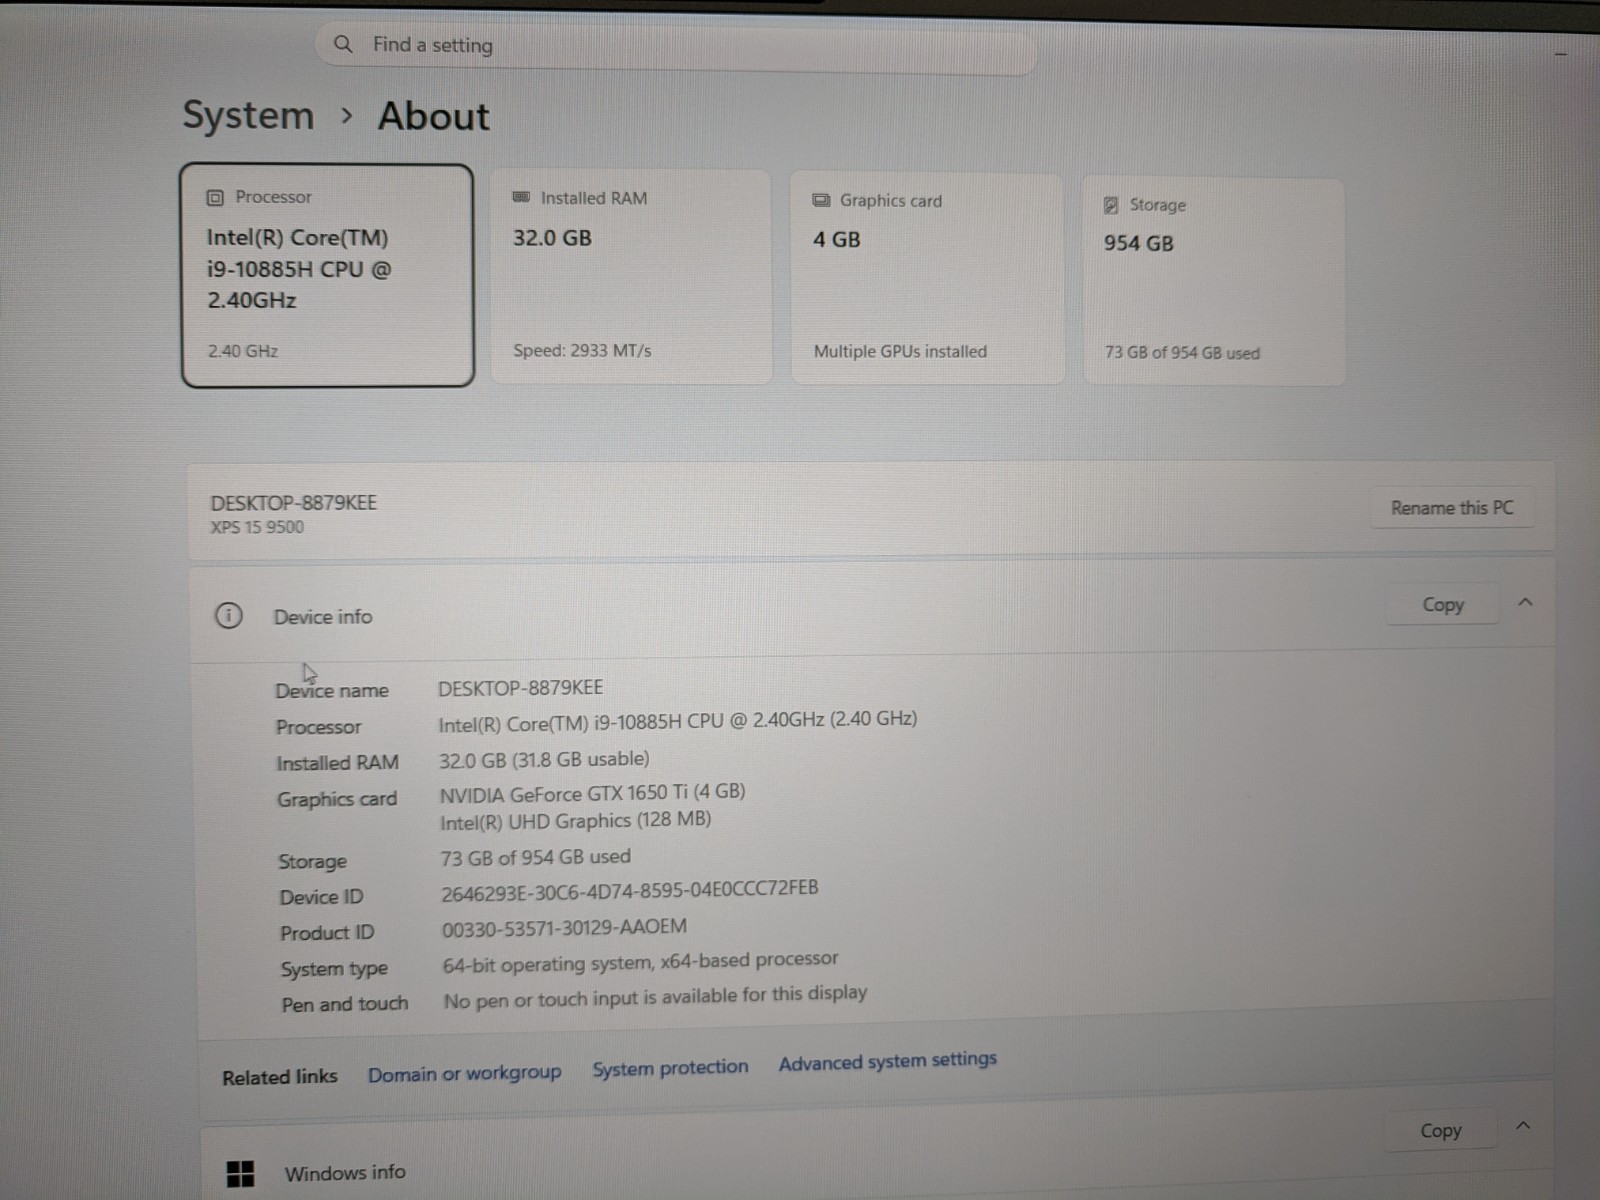1600x1200 pixels.
Task: Select the Processor info card
Action: pyautogui.click(x=327, y=275)
